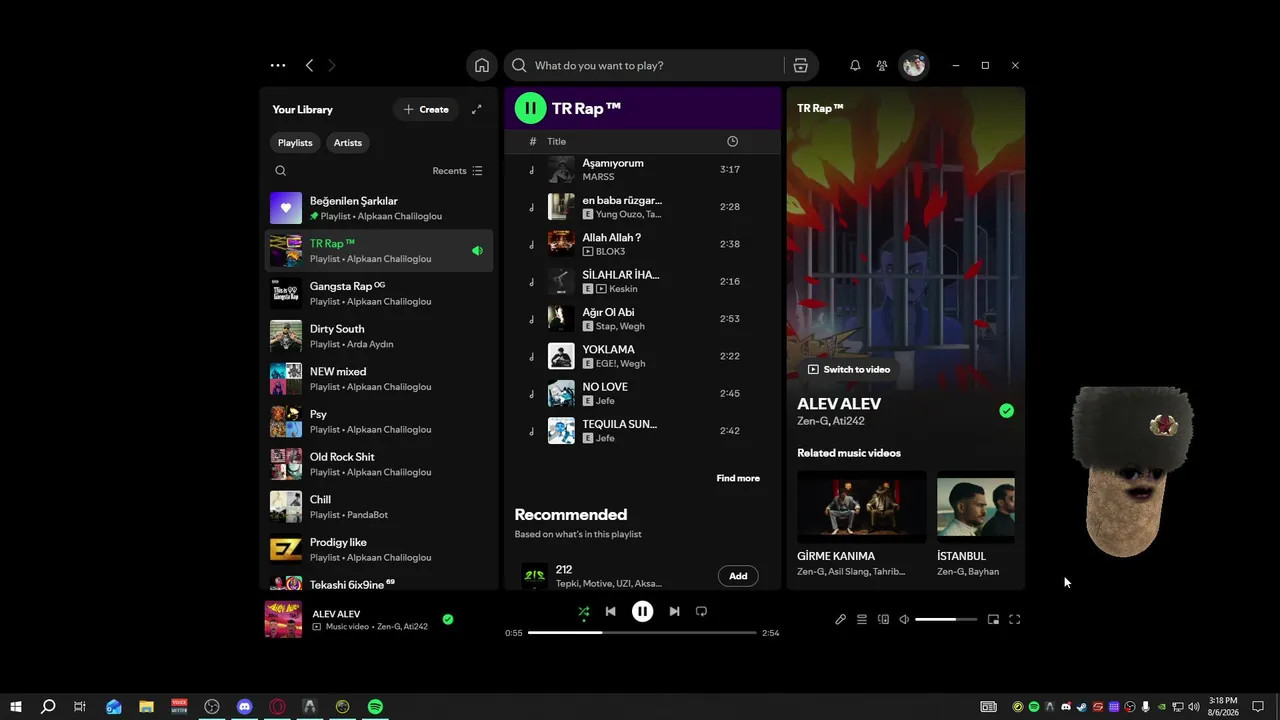
Task: Go to the previous track
Action: coord(610,611)
